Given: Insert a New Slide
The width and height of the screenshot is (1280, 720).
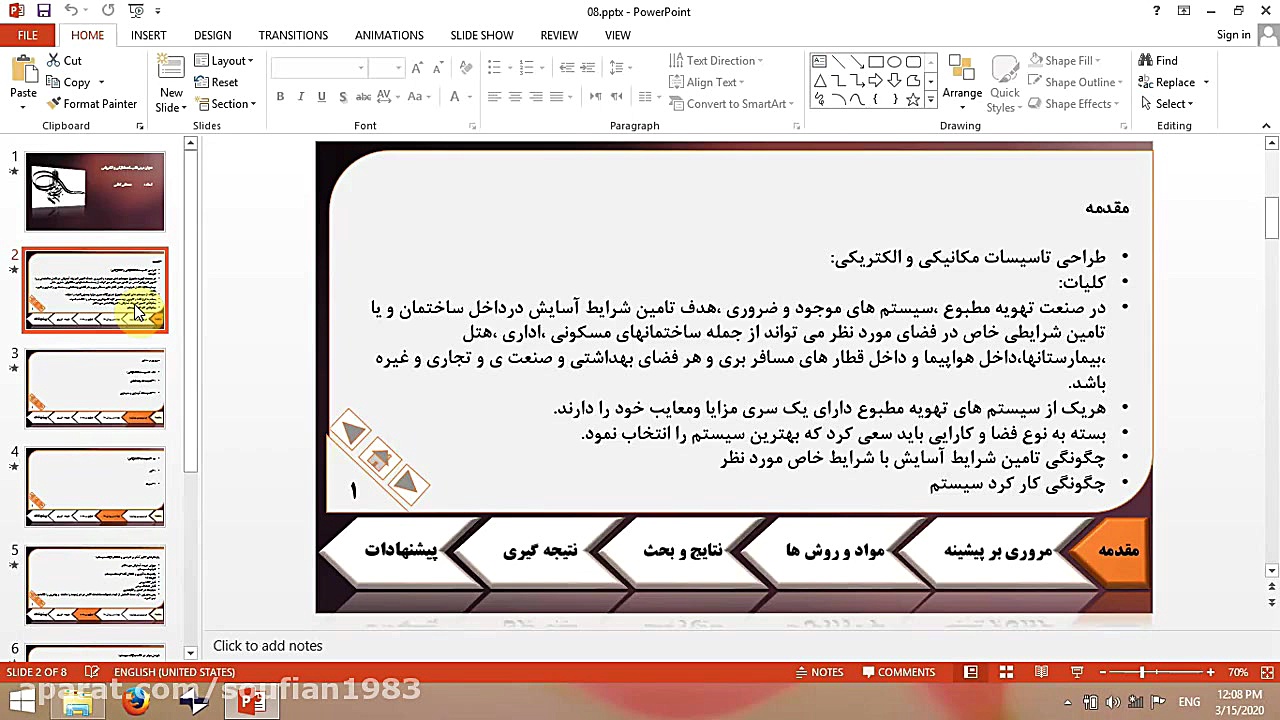Looking at the screenshot, I should [x=171, y=82].
